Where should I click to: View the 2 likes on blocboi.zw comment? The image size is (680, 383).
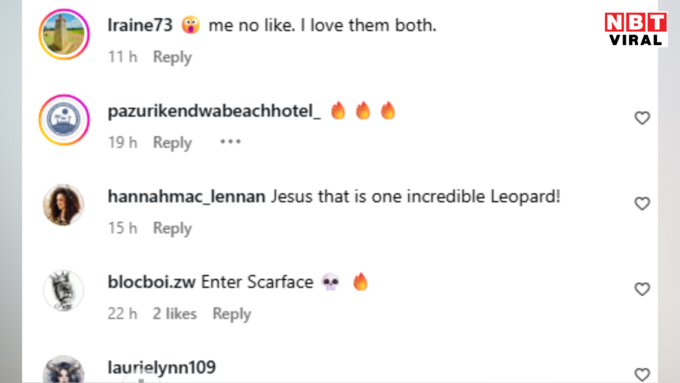click(x=174, y=314)
